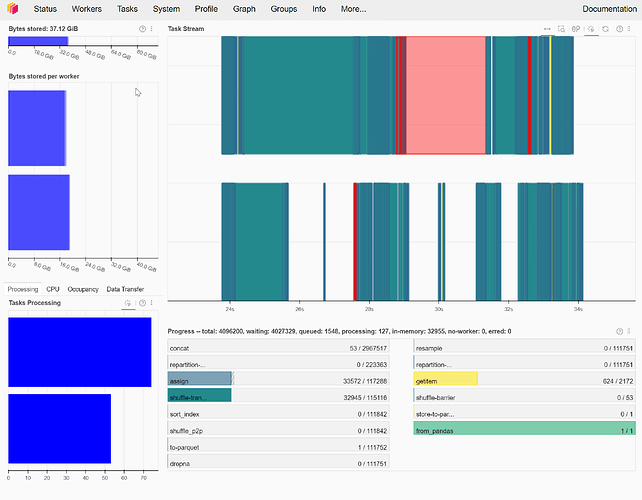The image size is (642, 500).
Task: Expand the More... menu
Action: click(x=353, y=9)
